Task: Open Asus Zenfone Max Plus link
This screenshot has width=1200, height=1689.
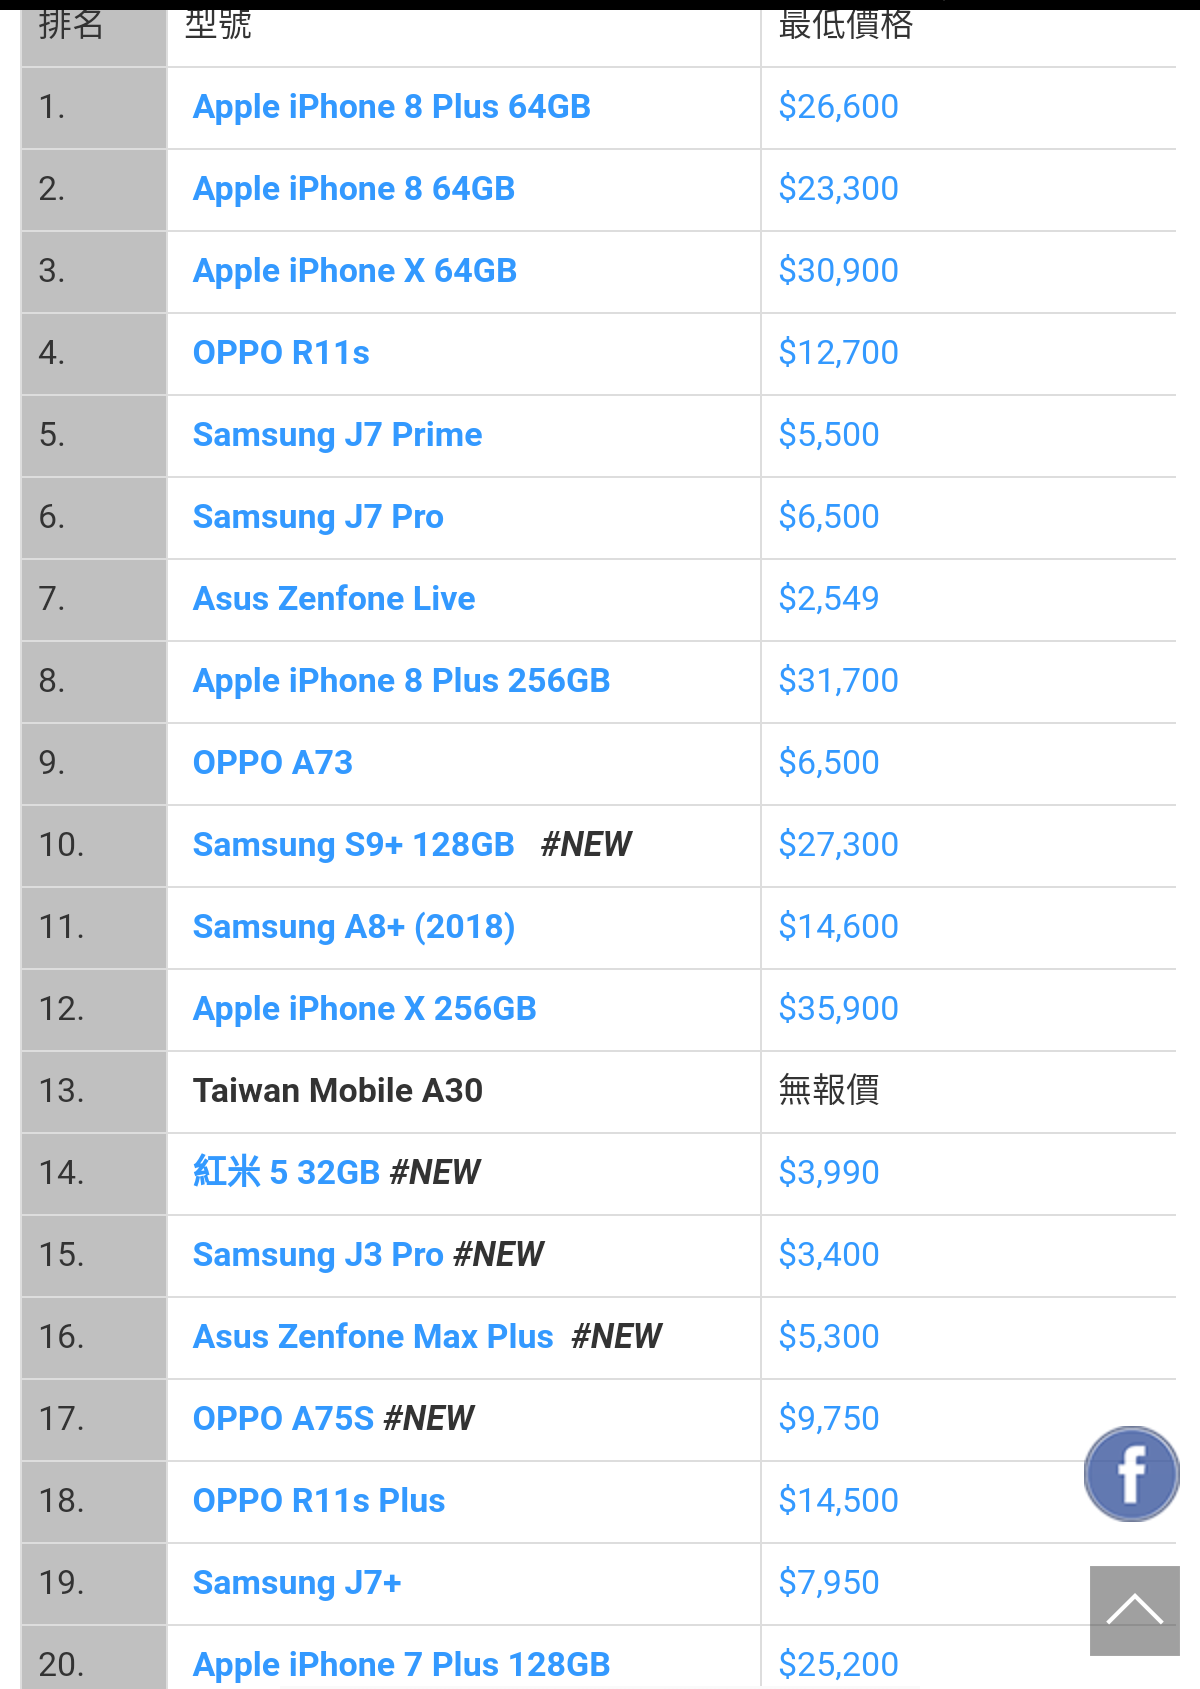Action: tap(373, 1337)
